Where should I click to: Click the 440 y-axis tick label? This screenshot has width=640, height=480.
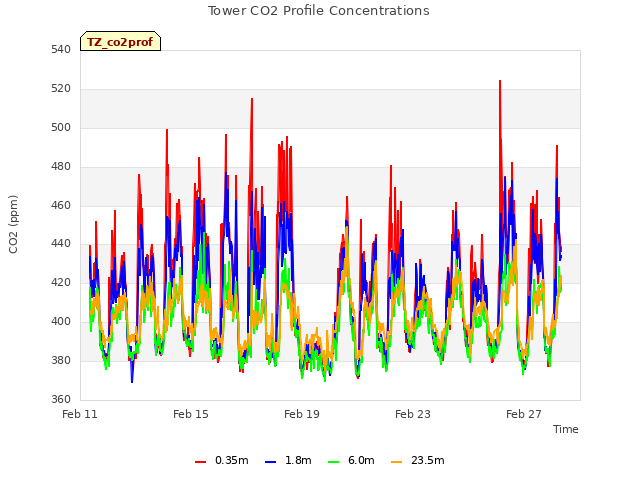61,244
